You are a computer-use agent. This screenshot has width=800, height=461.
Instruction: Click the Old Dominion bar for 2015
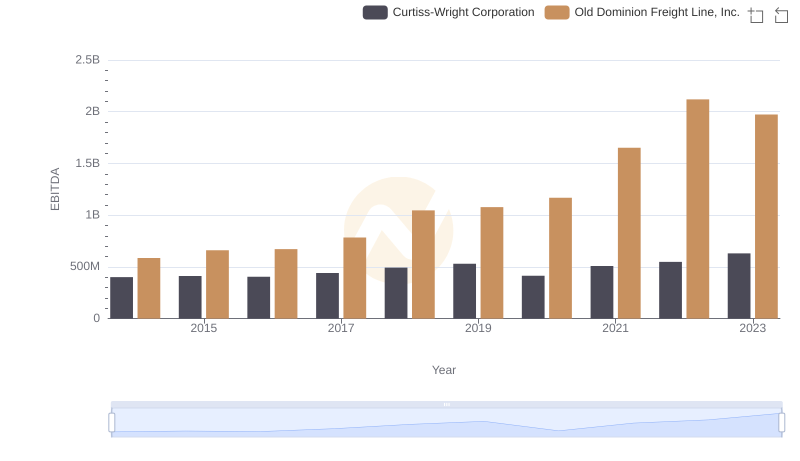pos(217,285)
